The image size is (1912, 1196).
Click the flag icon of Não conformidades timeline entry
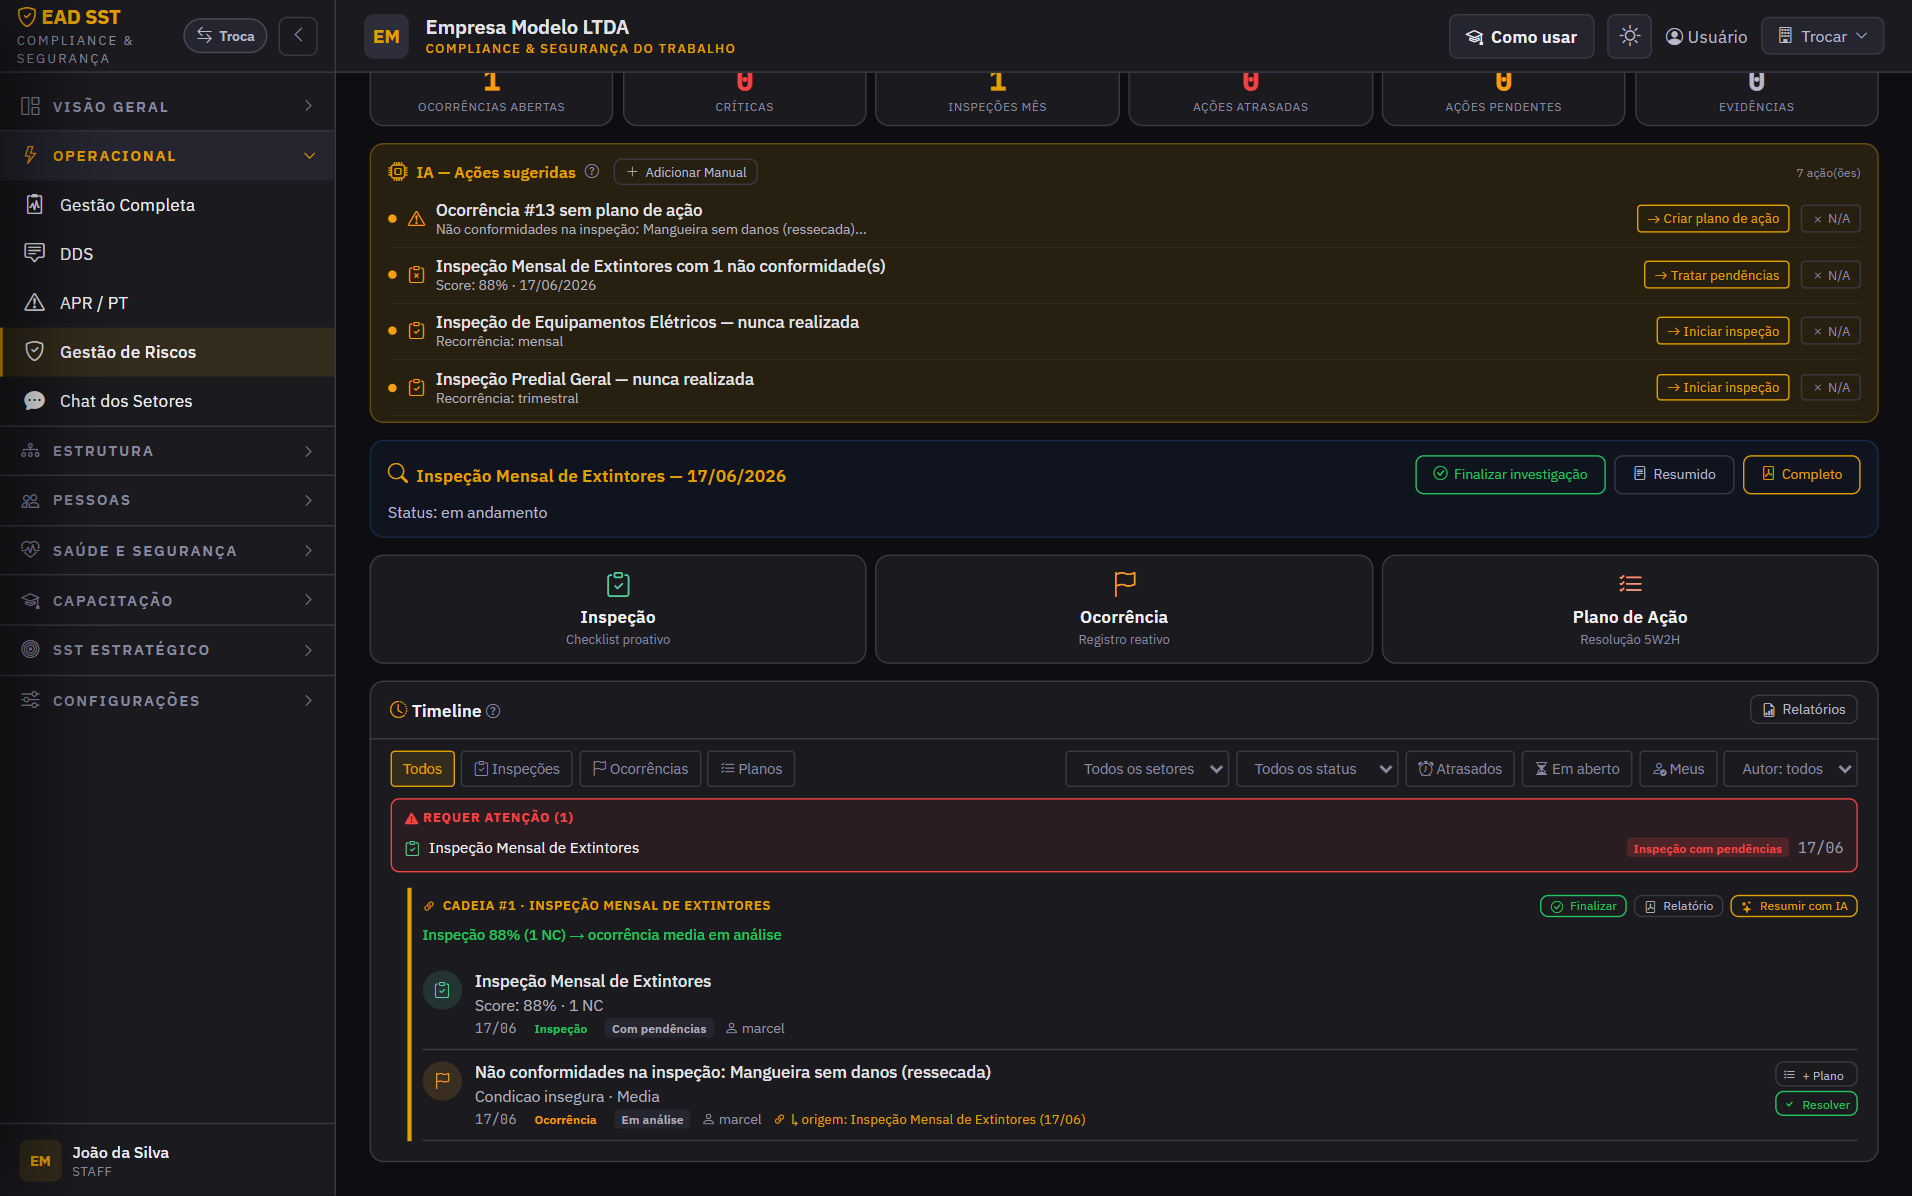tap(442, 1081)
